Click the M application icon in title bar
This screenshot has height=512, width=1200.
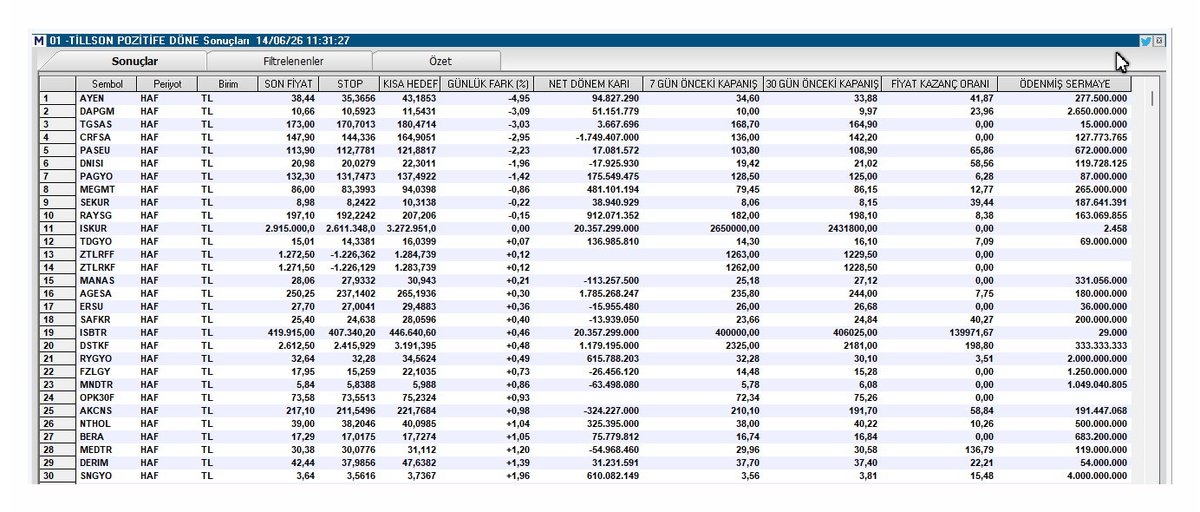(39, 41)
